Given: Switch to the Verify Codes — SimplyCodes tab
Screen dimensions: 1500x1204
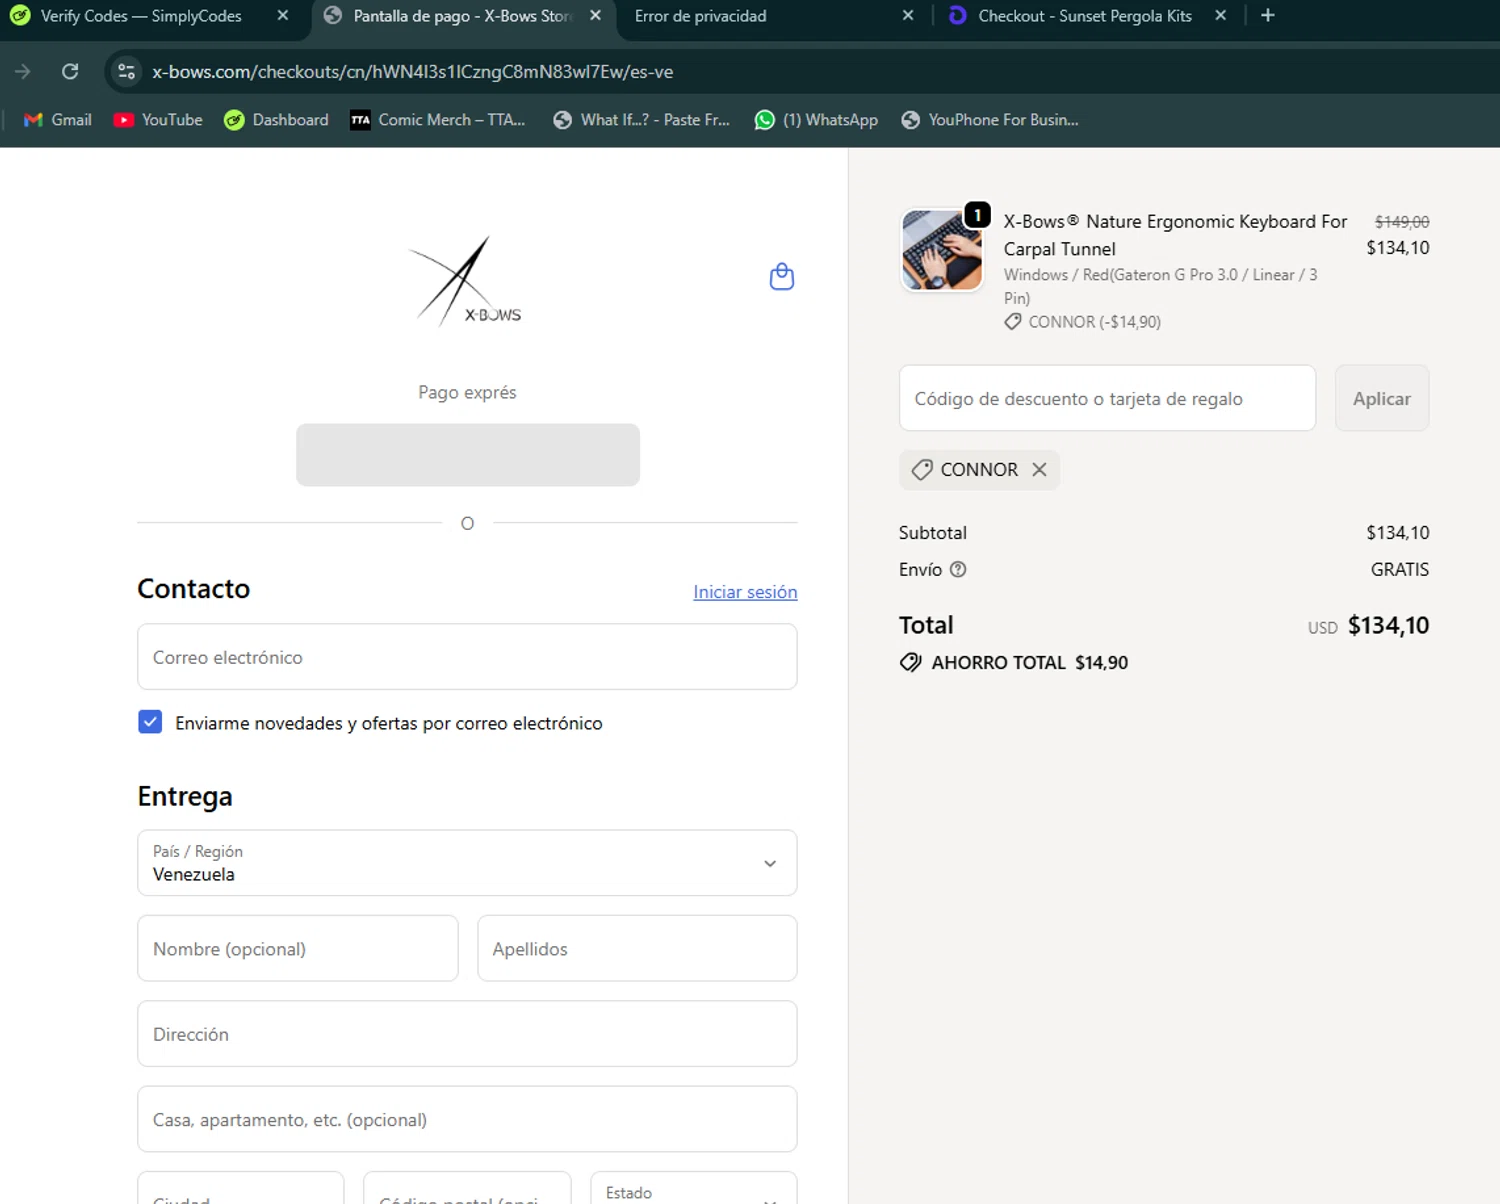Looking at the screenshot, I should pos(141,16).
